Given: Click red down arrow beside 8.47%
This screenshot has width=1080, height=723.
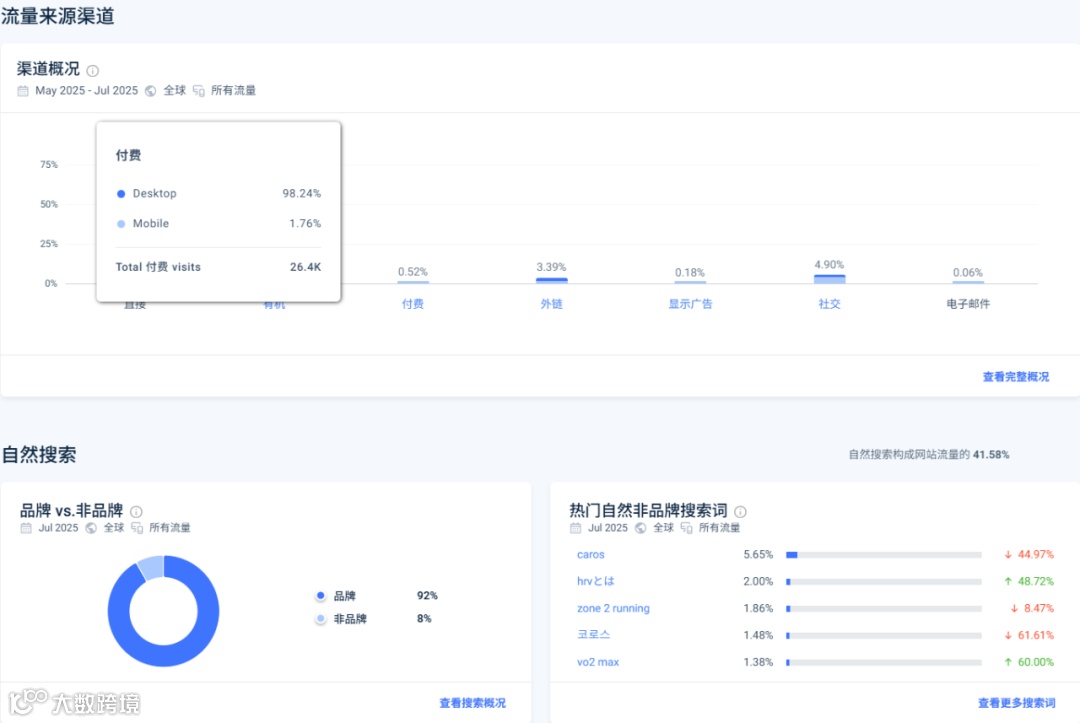Looking at the screenshot, I should (1014, 609).
